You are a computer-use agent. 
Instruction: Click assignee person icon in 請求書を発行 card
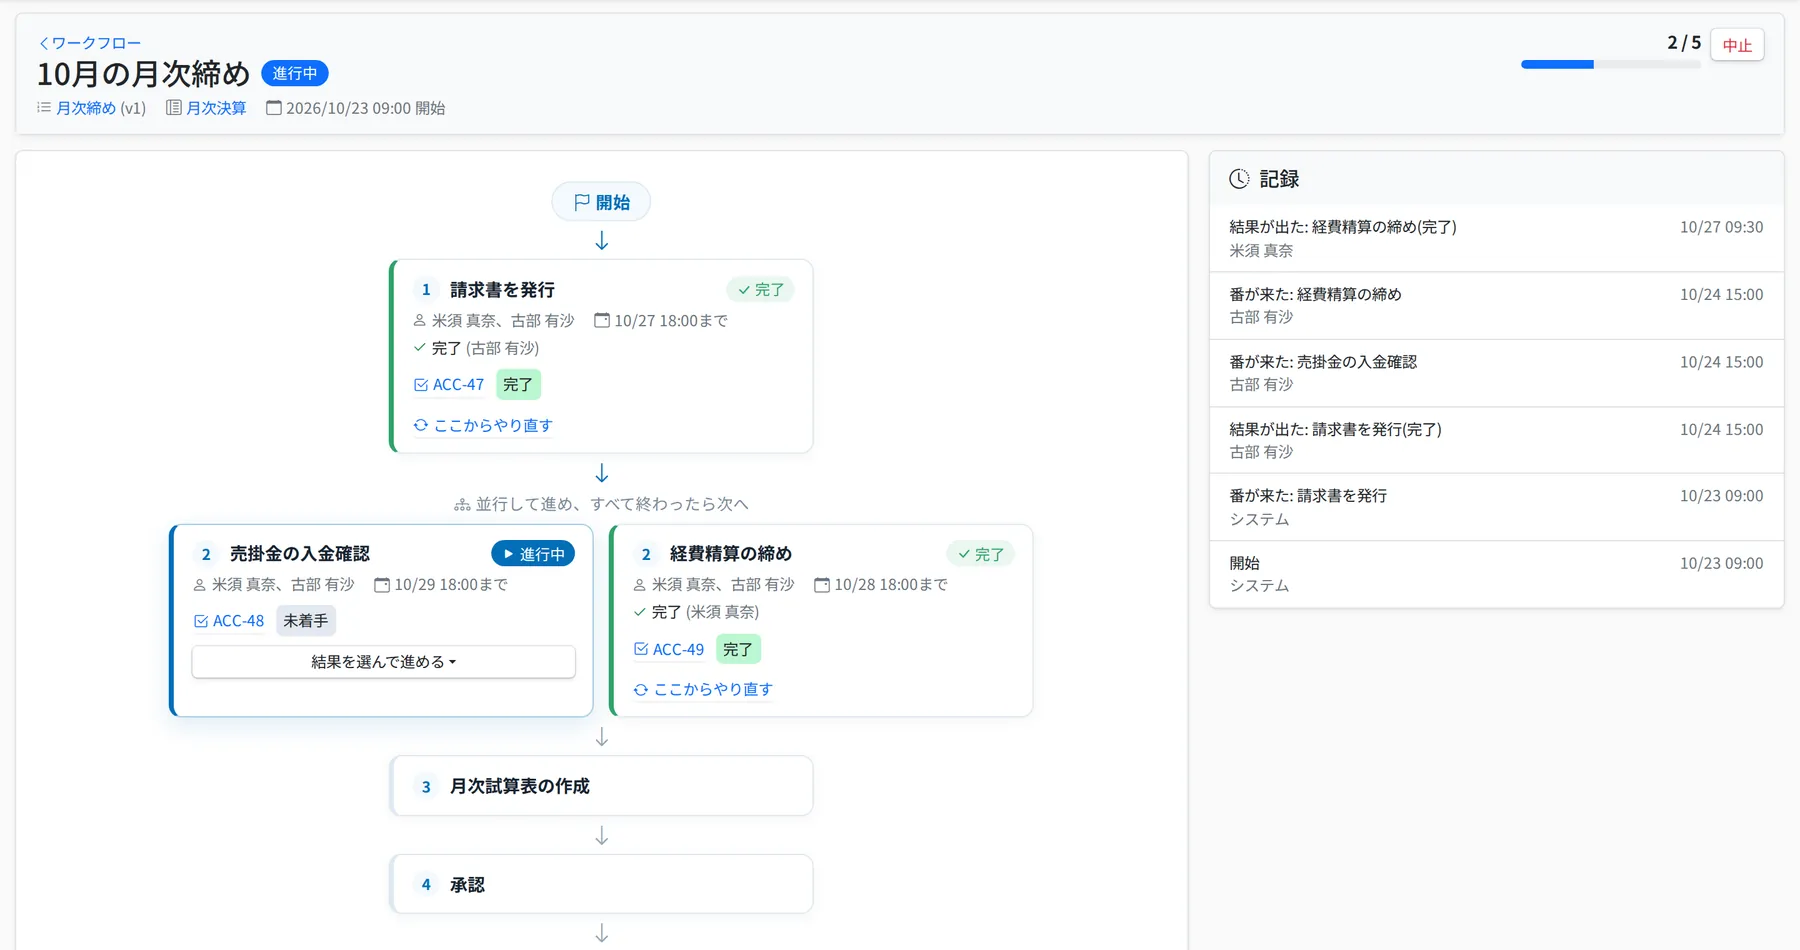point(420,321)
